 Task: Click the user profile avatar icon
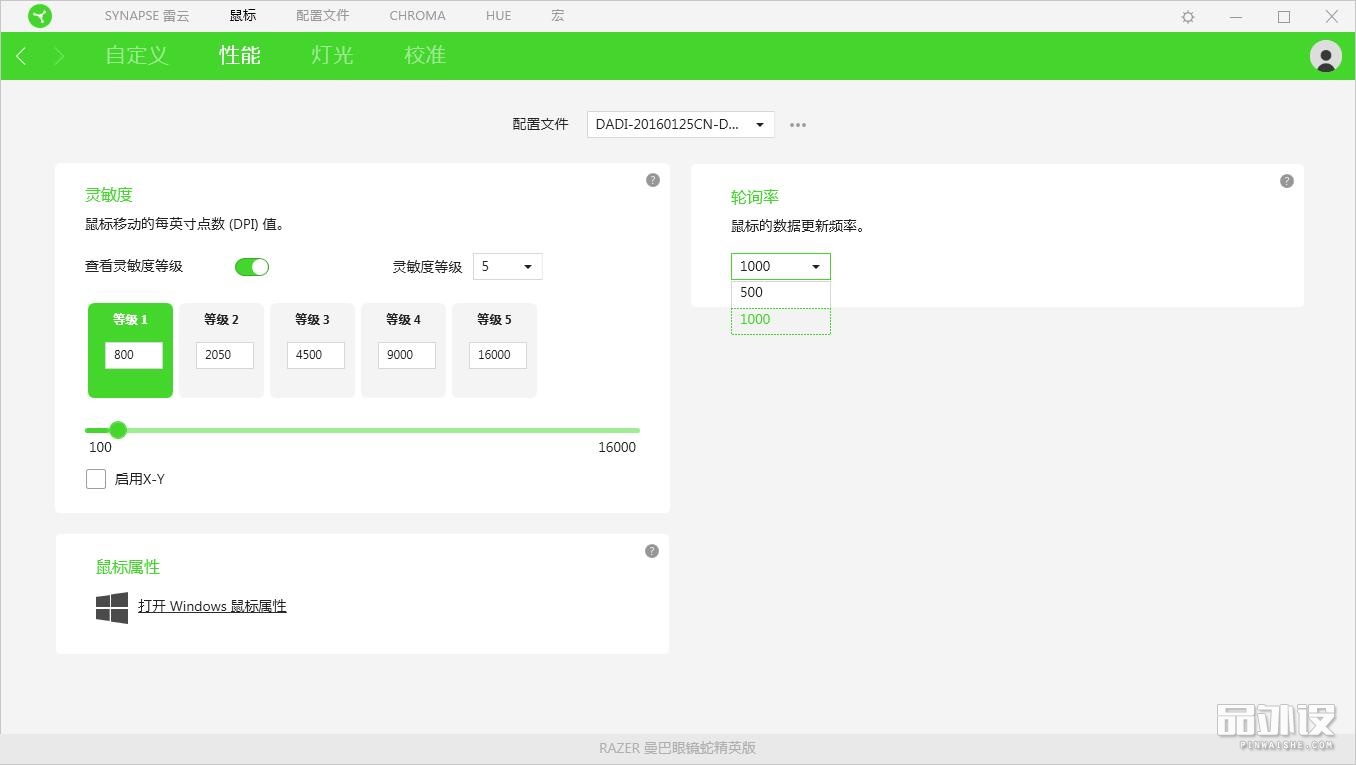pyautogui.click(x=1325, y=56)
